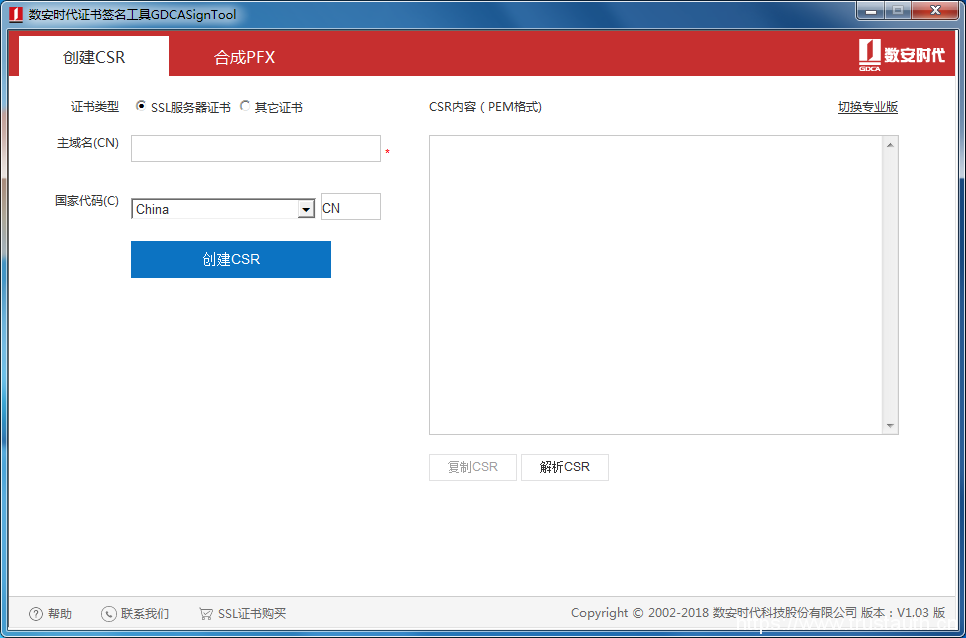Click inside the CSR内容 PEM text area
Viewport: 966px width, 638px height.
click(657, 285)
